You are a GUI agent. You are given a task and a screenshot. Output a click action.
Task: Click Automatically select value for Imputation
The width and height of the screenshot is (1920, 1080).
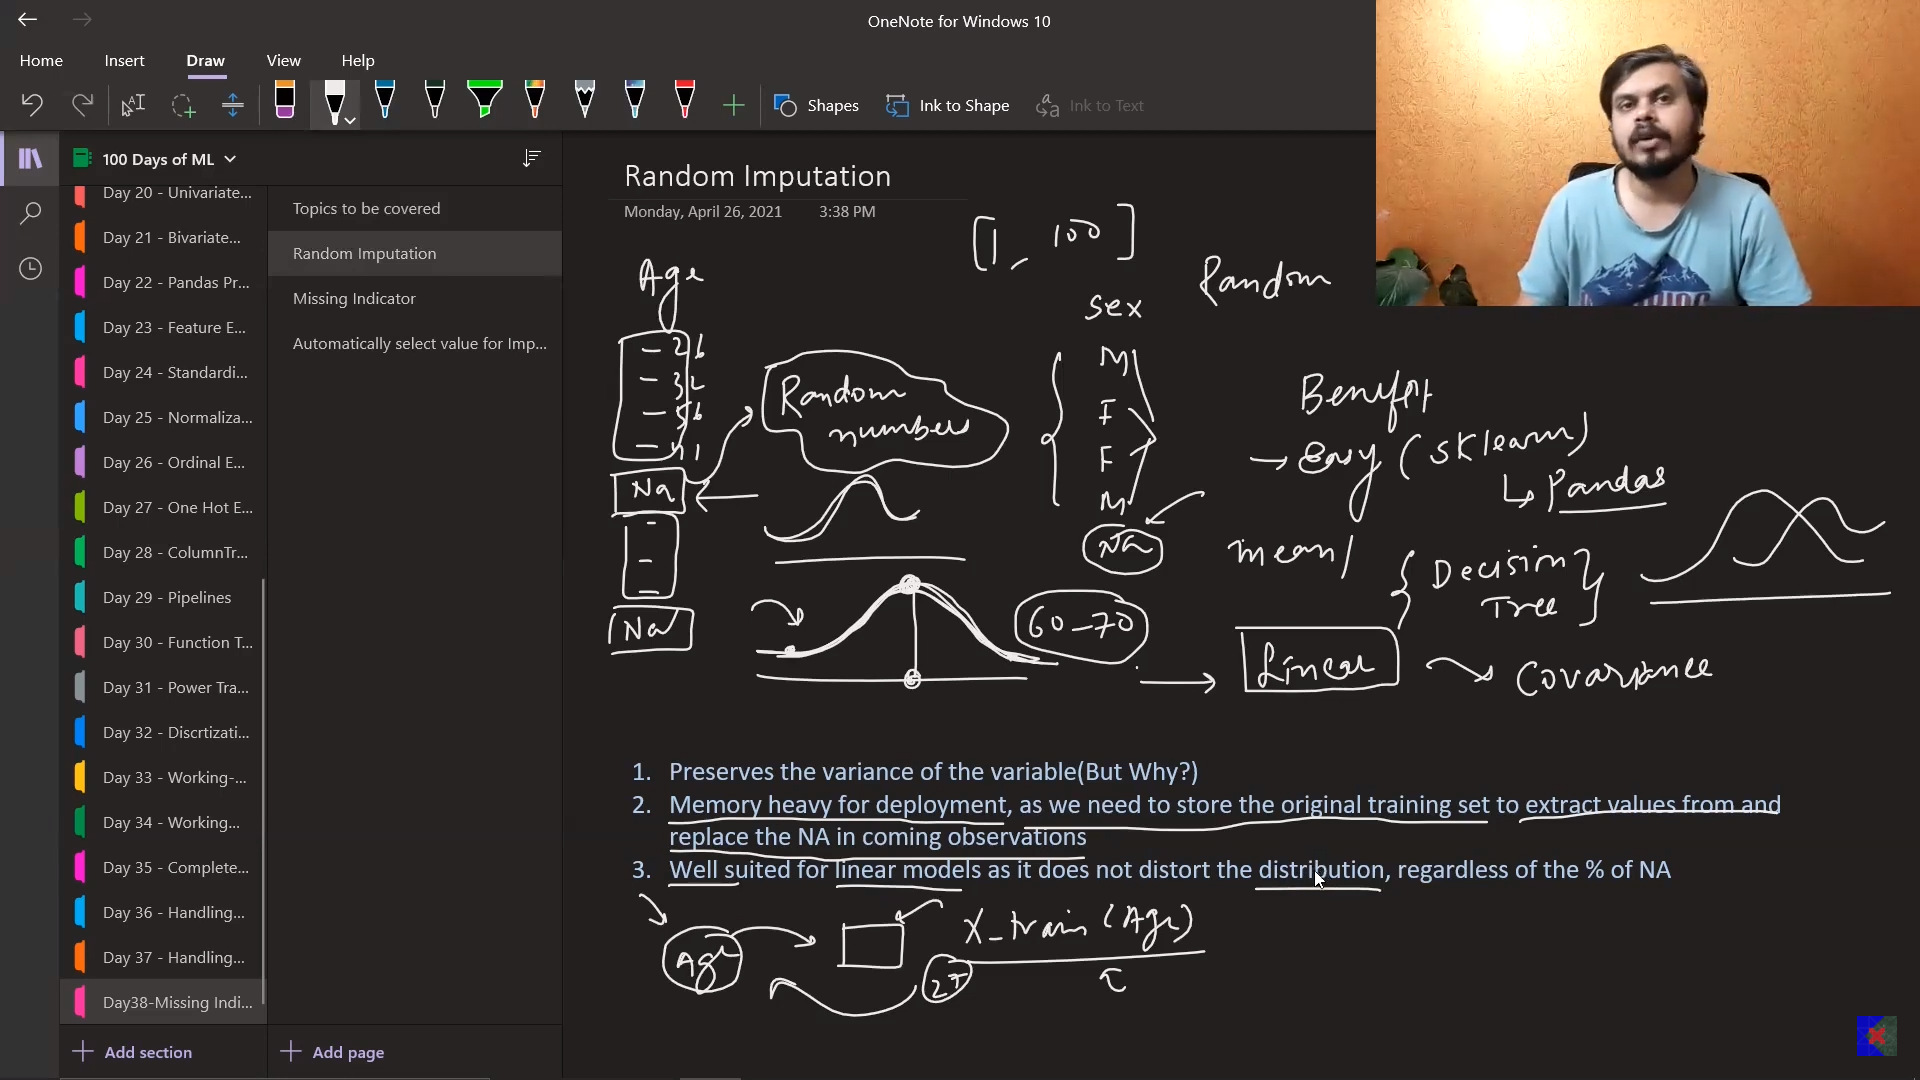(x=419, y=343)
